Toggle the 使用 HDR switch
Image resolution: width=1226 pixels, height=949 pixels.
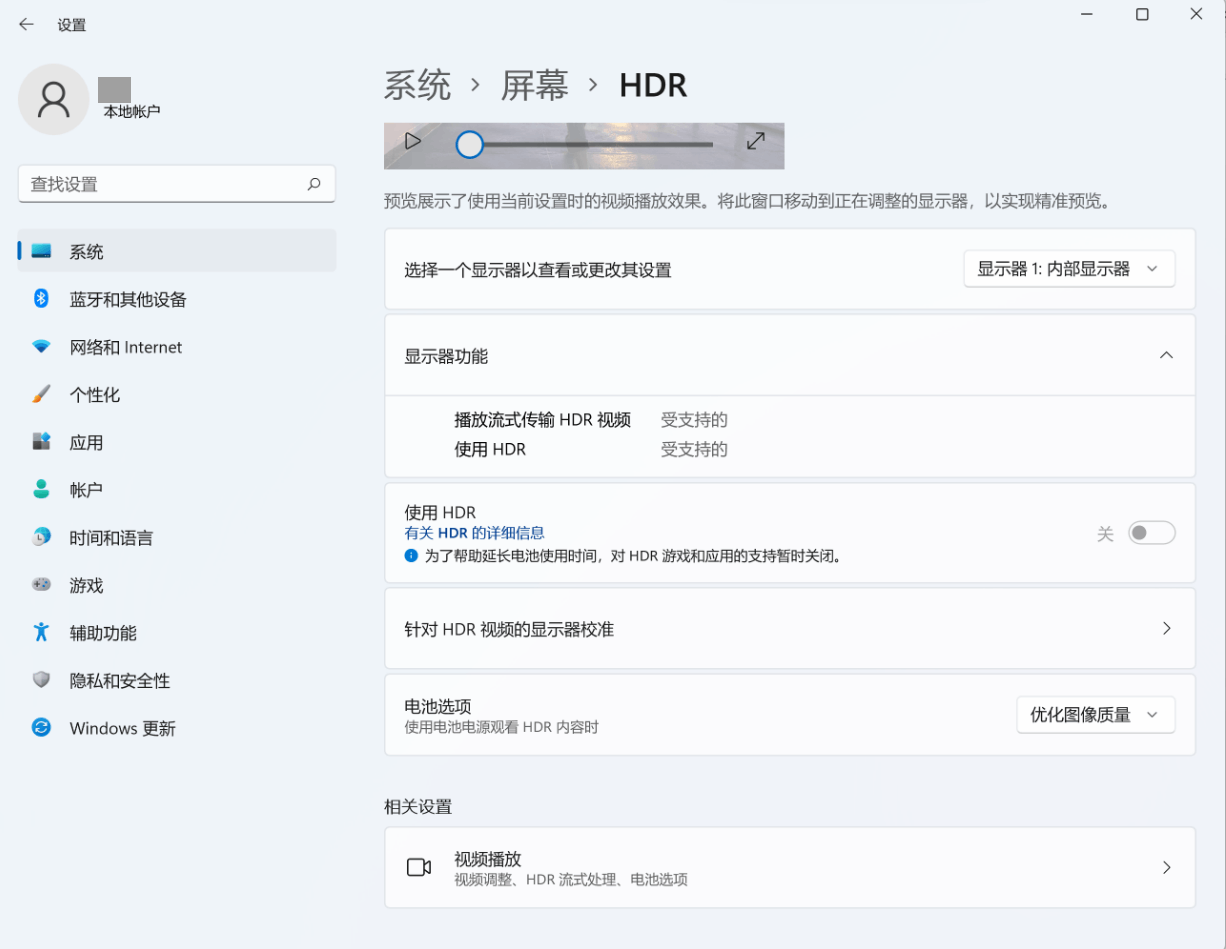(1151, 533)
